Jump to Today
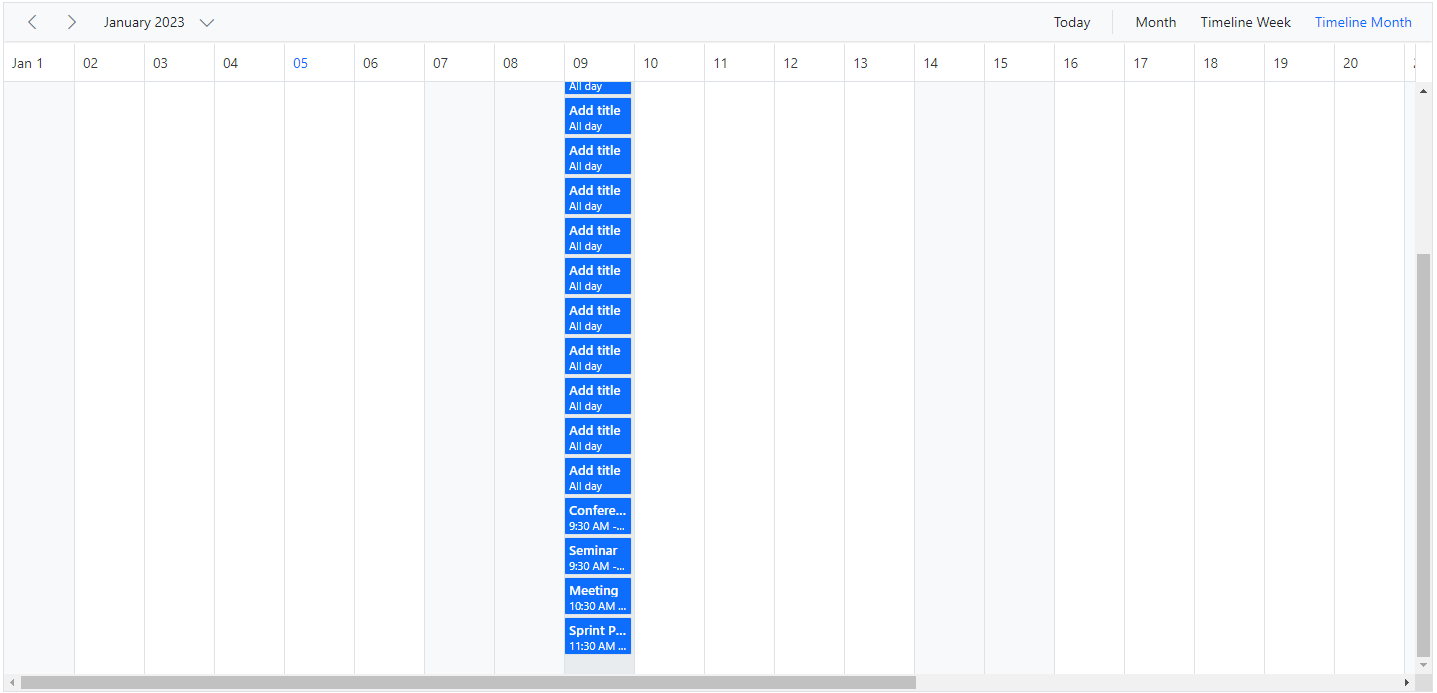This screenshot has height=693, width=1437. 1072,22
